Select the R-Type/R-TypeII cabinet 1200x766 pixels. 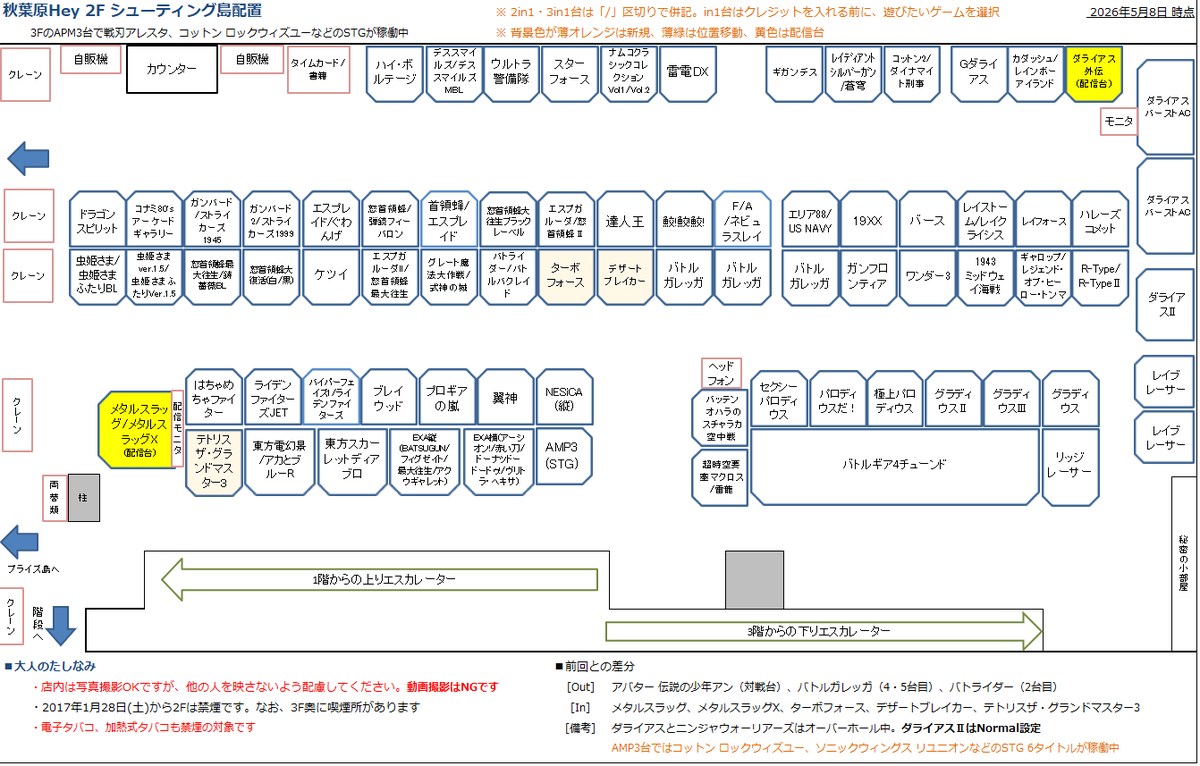click(x=1101, y=276)
